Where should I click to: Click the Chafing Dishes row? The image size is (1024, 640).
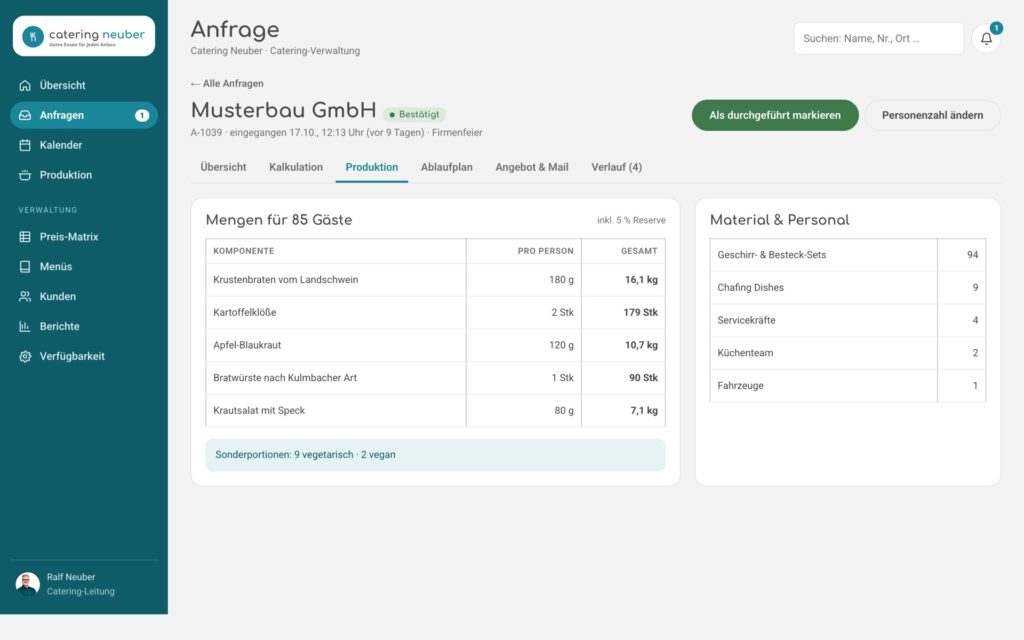[848, 288]
